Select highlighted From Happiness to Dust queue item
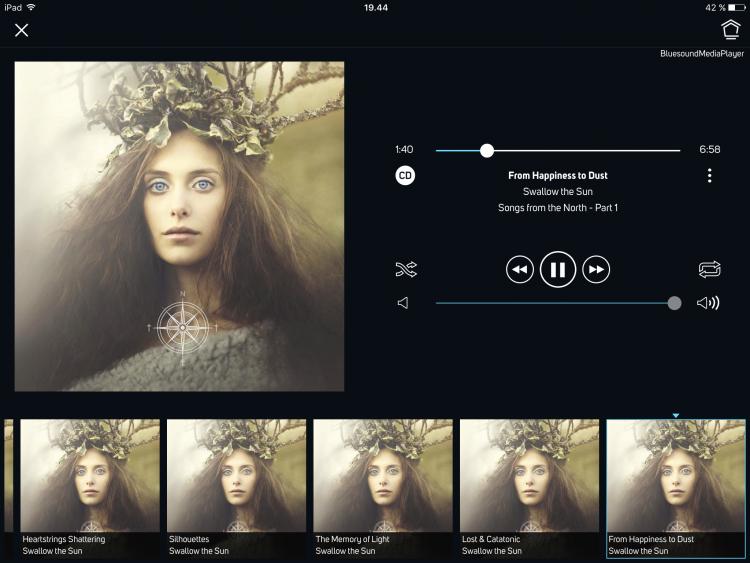The height and width of the screenshot is (563, 750). click(x=676, y=488)
